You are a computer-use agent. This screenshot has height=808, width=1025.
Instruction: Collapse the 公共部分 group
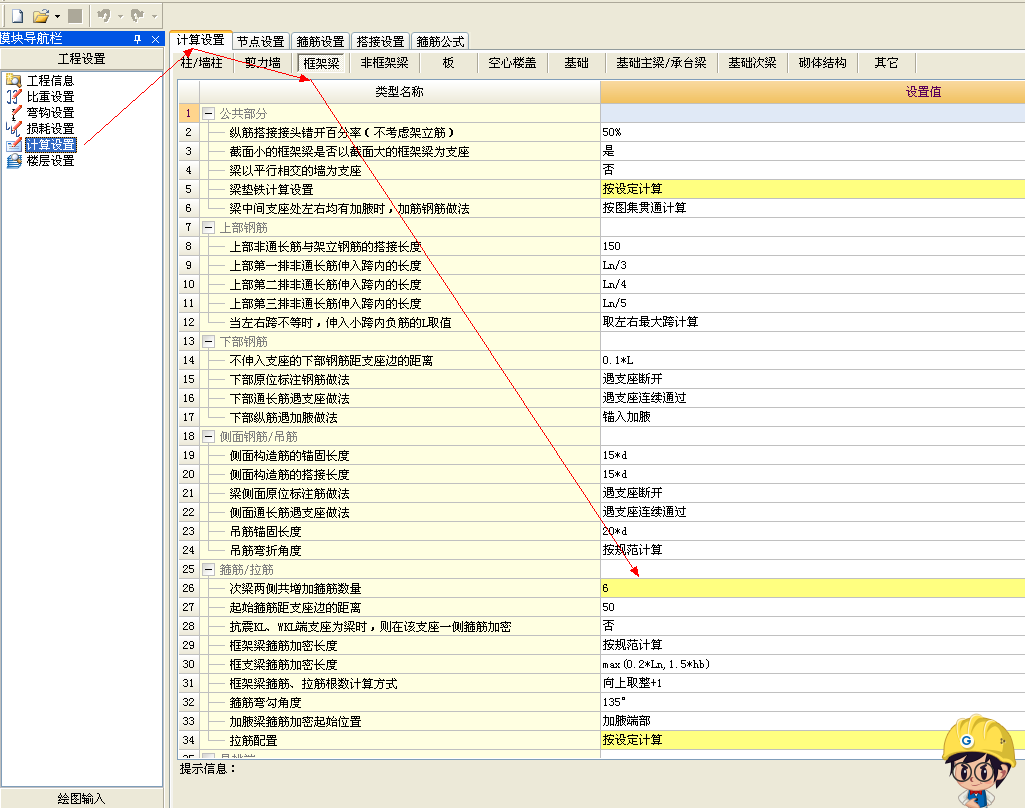pyautogui.click(x=209, y=114)
